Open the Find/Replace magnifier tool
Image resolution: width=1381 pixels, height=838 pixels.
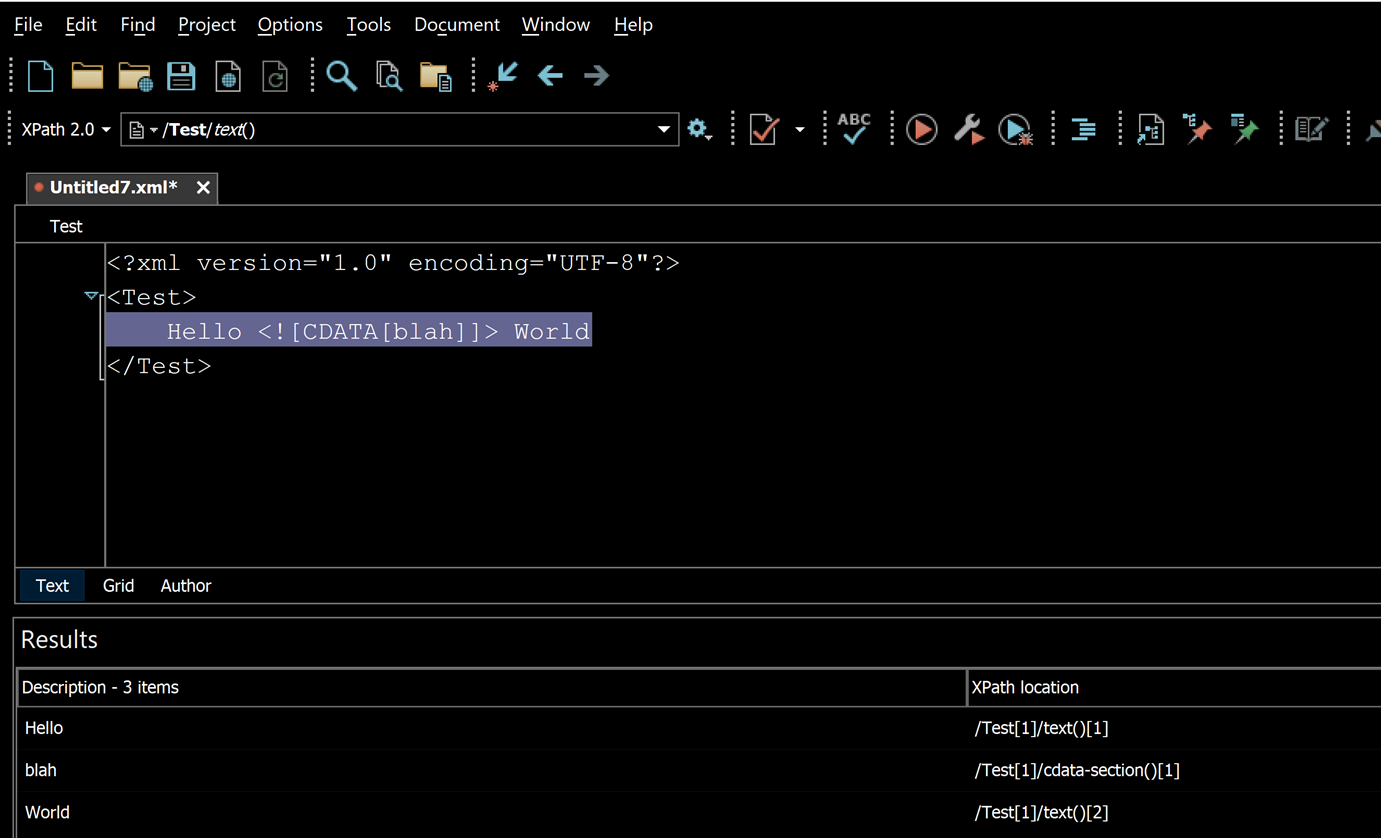pyautogui.click(x=342, y=76)
